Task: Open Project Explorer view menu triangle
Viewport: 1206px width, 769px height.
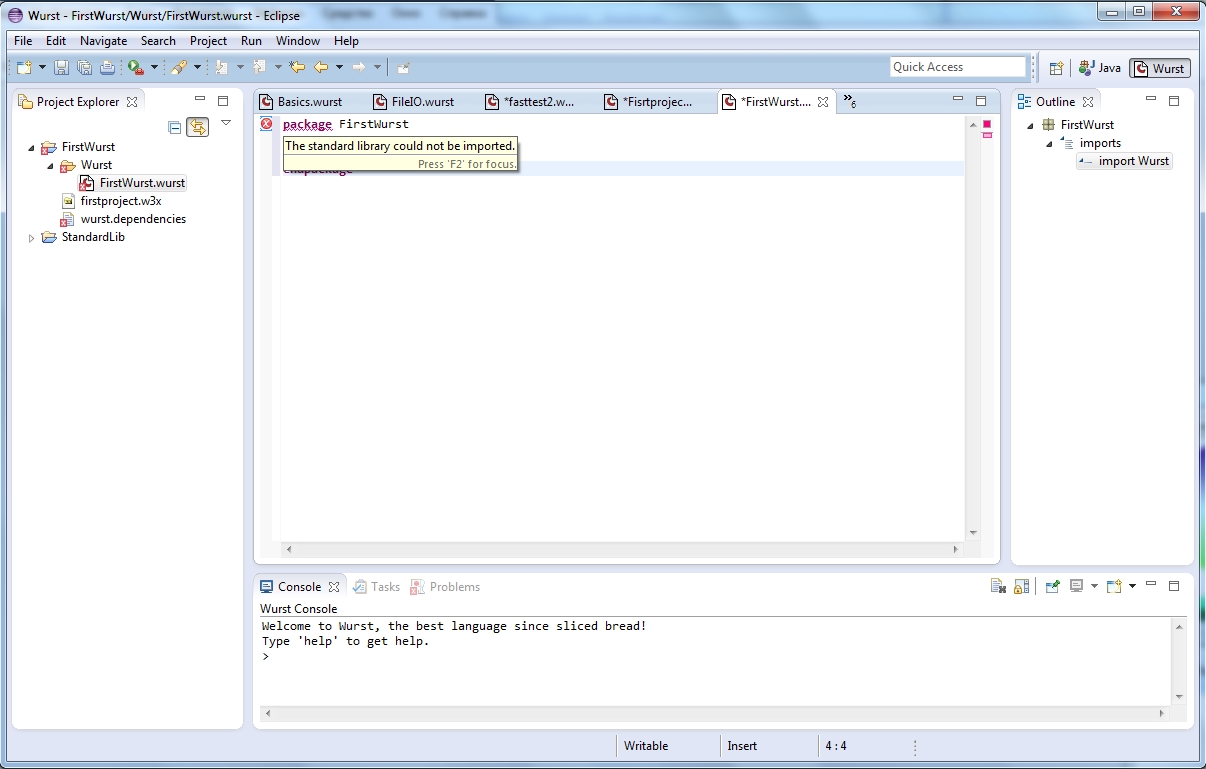Action: tap(226, 123)
